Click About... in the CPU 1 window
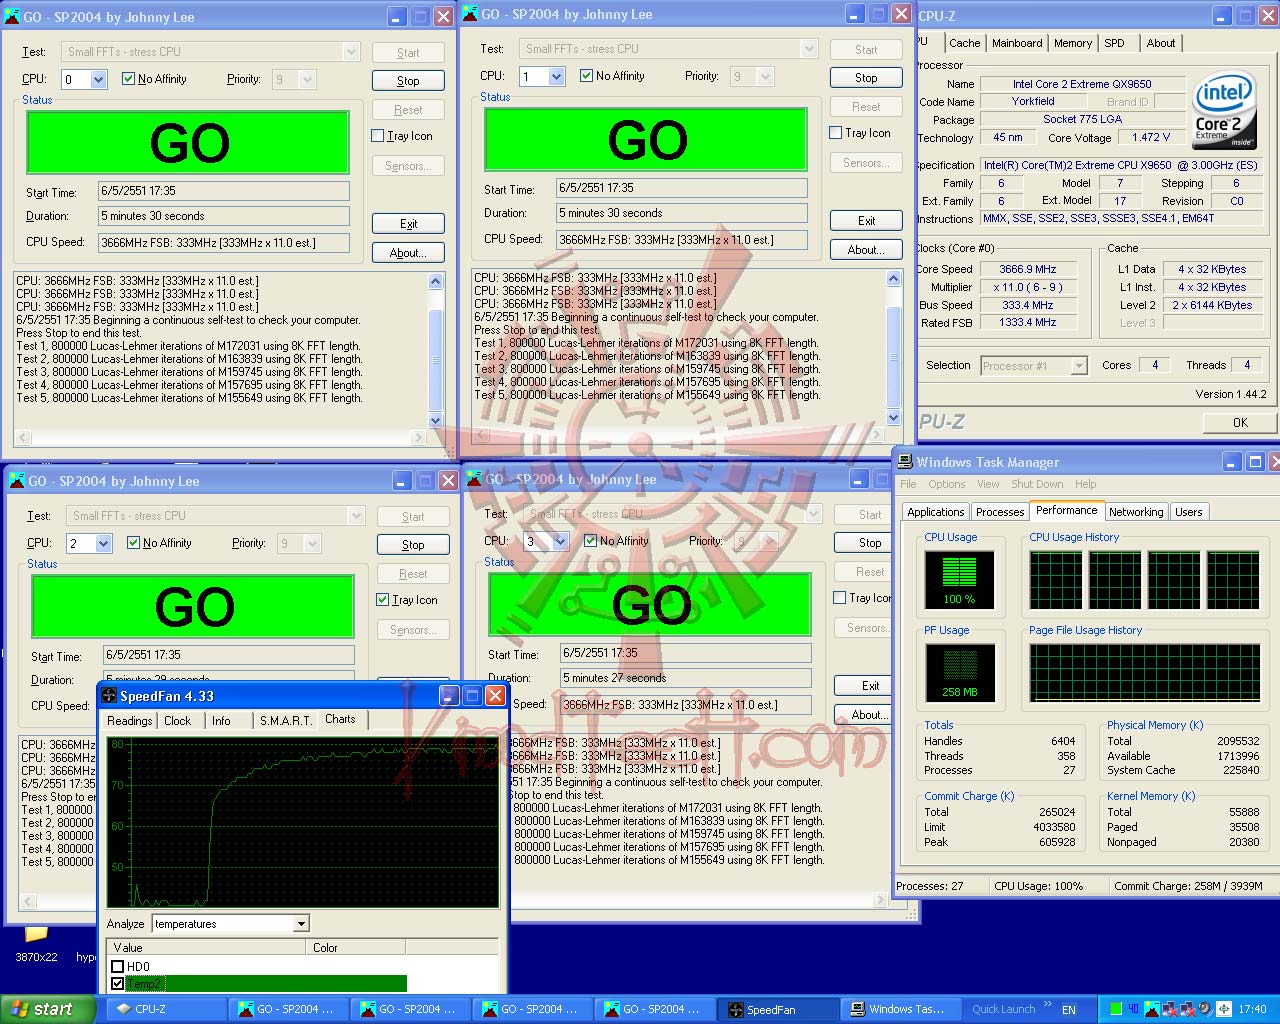The image size is (1280, 1024). (866, 250)
